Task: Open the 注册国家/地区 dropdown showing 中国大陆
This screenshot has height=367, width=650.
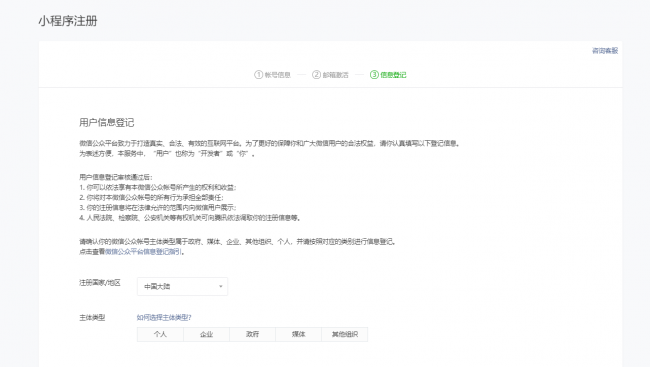Action: pyautogui.click(x=182, y=287)
